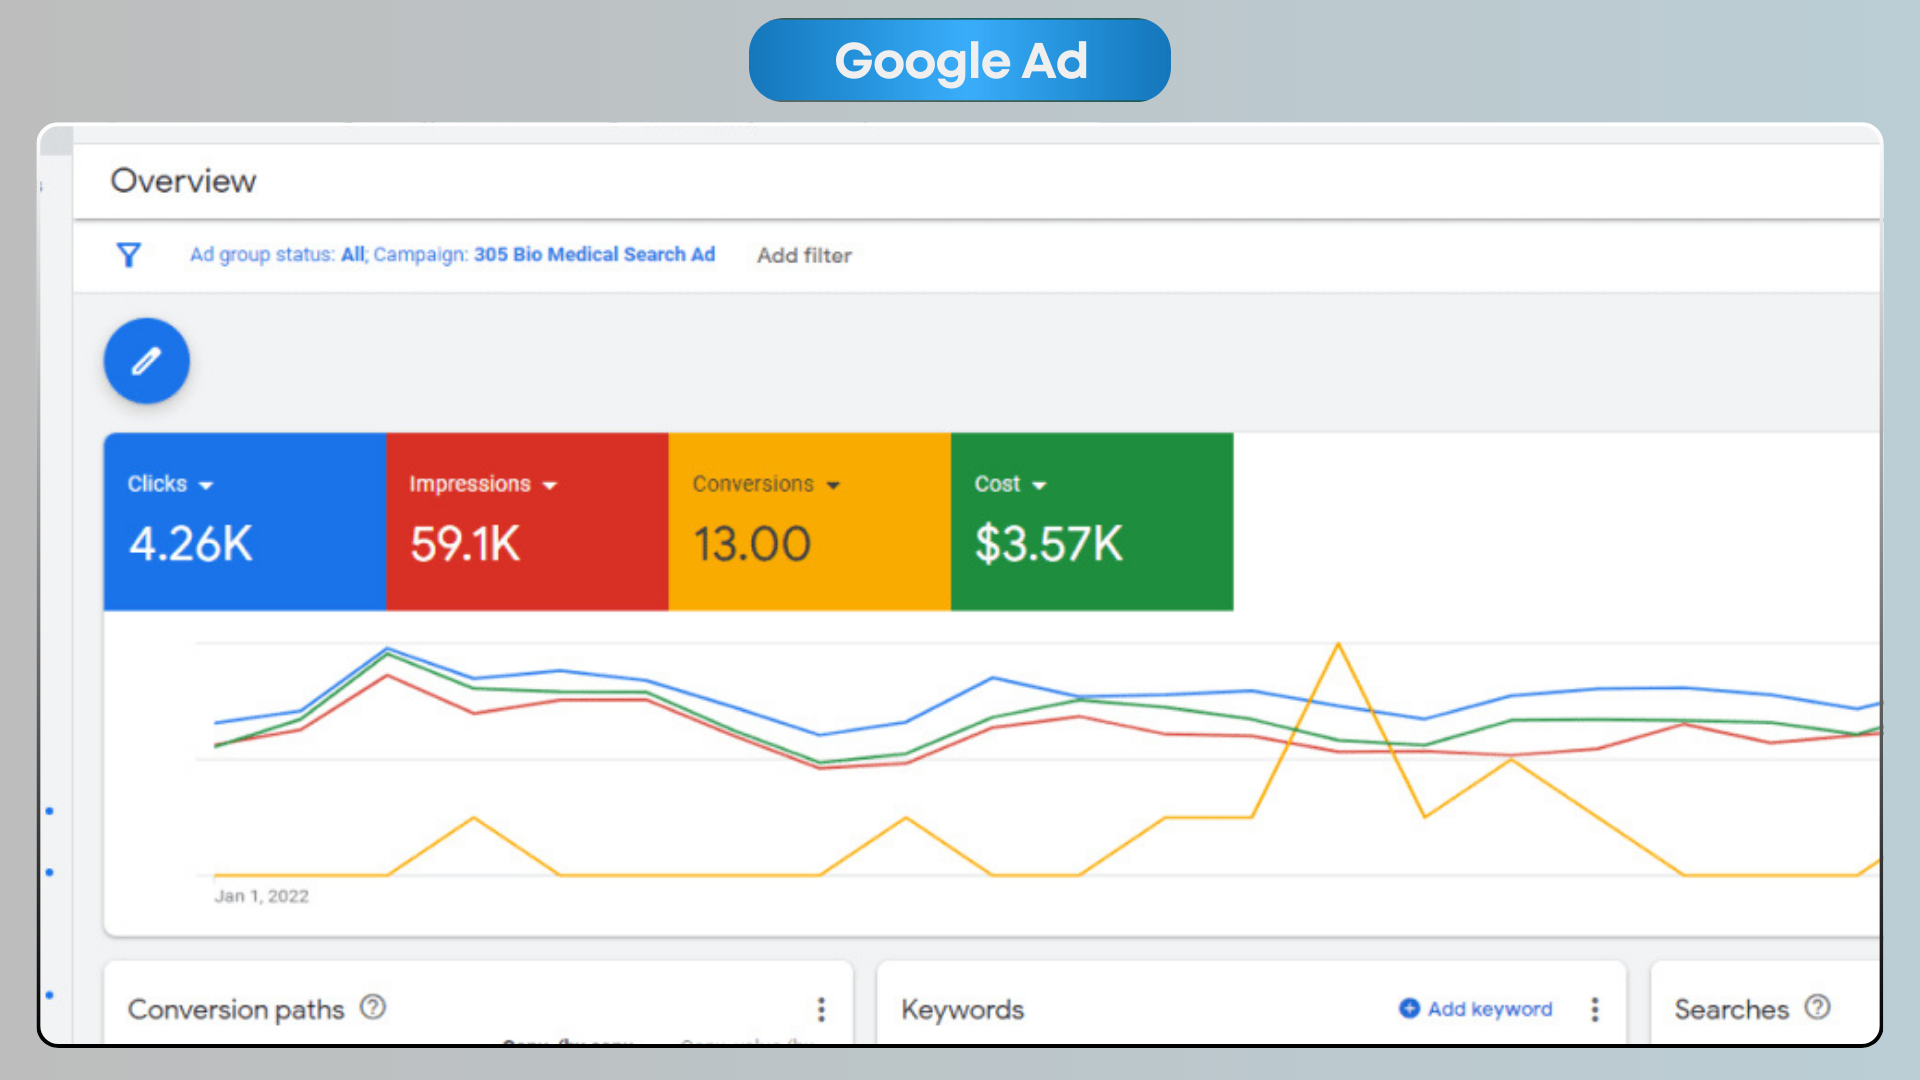The image size is (1920, 1080).
Task: Click the plus icon beside Add keyword
Action: click(1409, 1008)
